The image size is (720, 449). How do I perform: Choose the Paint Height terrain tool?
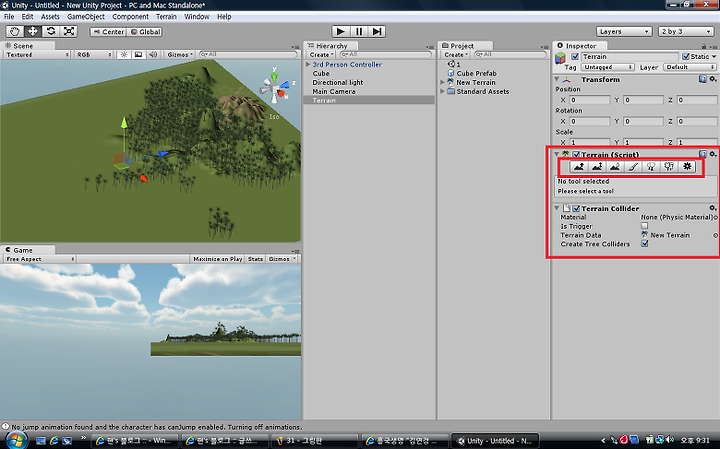[597, 167]
